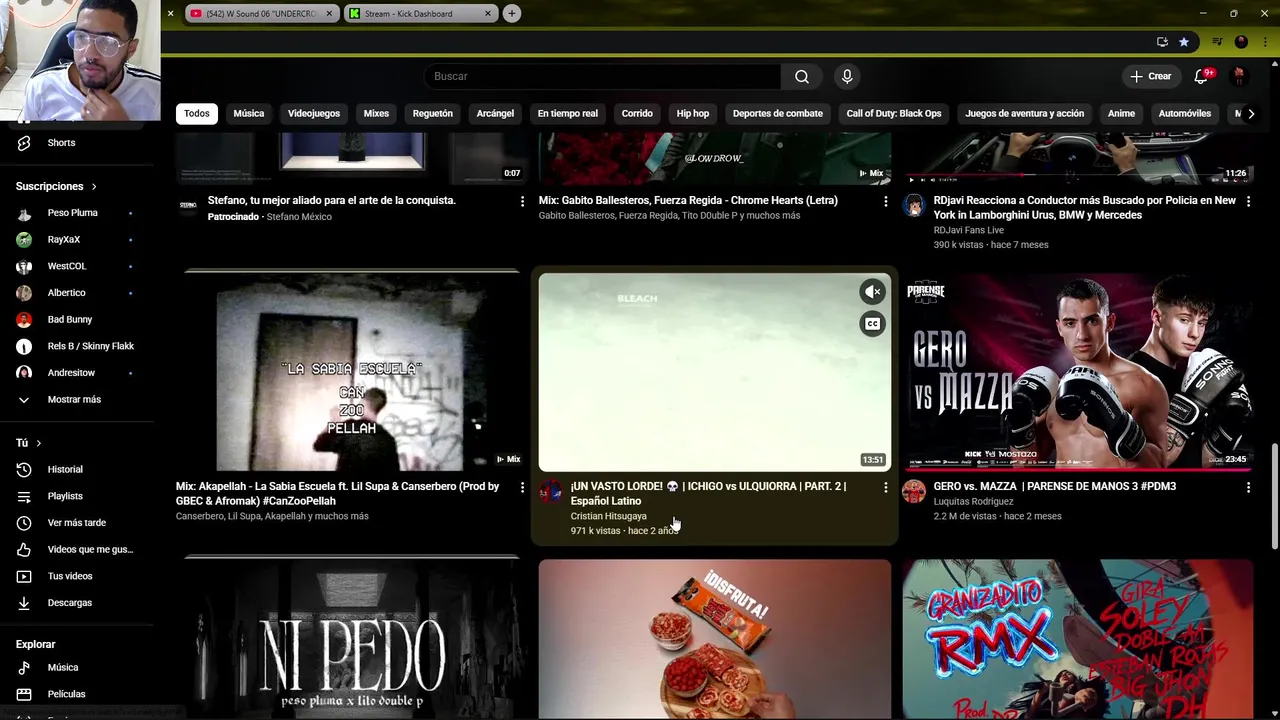
Task: Select the Videojuegos filter chip
Action: click(x=314, y=113)
